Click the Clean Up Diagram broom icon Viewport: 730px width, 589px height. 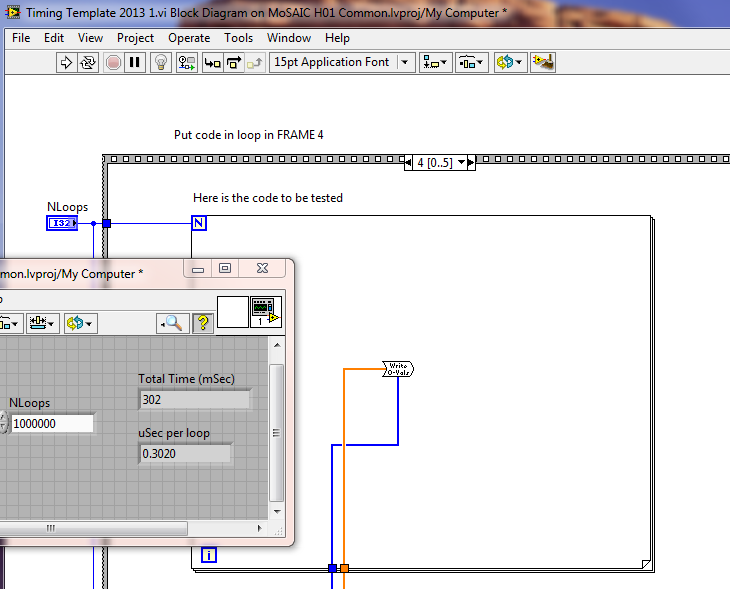[x=543, y=62]
